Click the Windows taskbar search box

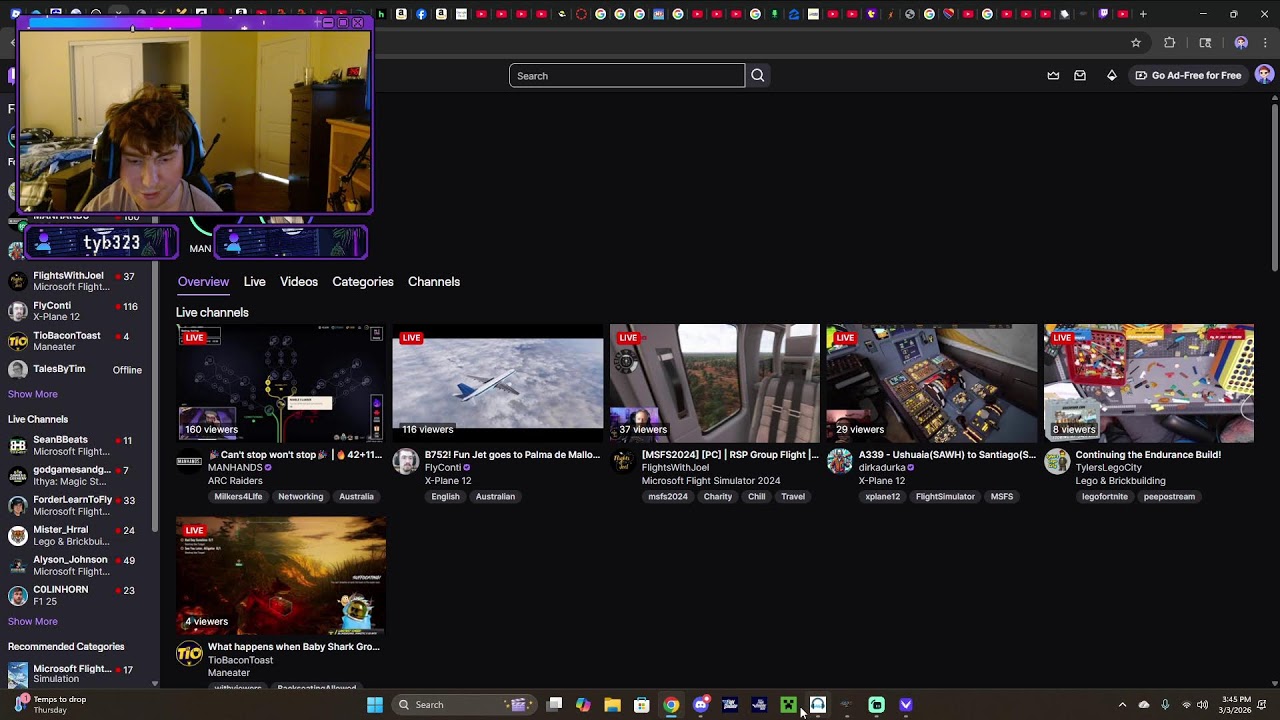[x=463, y=705]
